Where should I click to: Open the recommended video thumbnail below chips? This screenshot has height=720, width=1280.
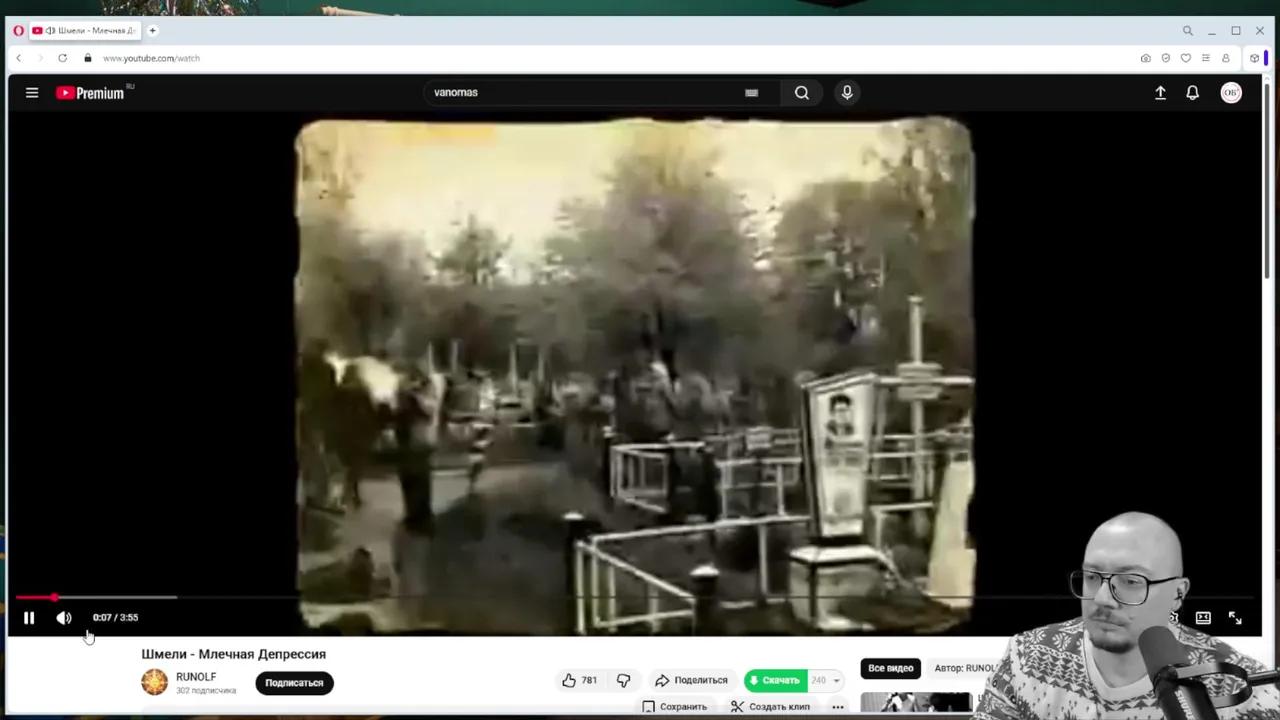coord(916,703)
